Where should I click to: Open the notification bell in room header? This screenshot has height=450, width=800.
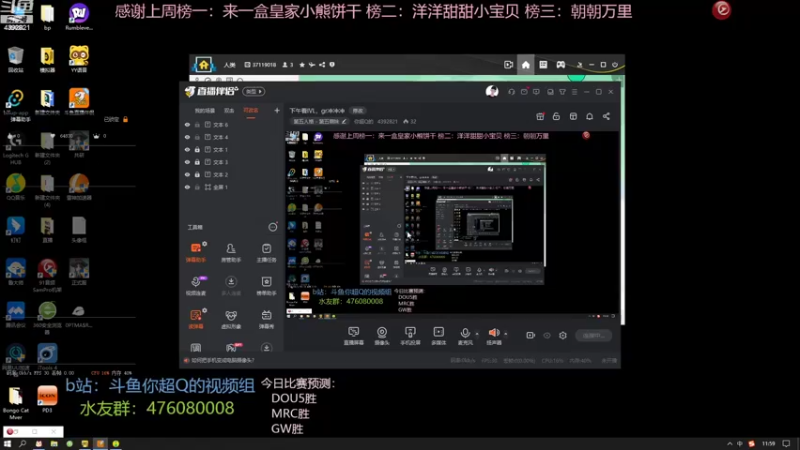(589, 116)
